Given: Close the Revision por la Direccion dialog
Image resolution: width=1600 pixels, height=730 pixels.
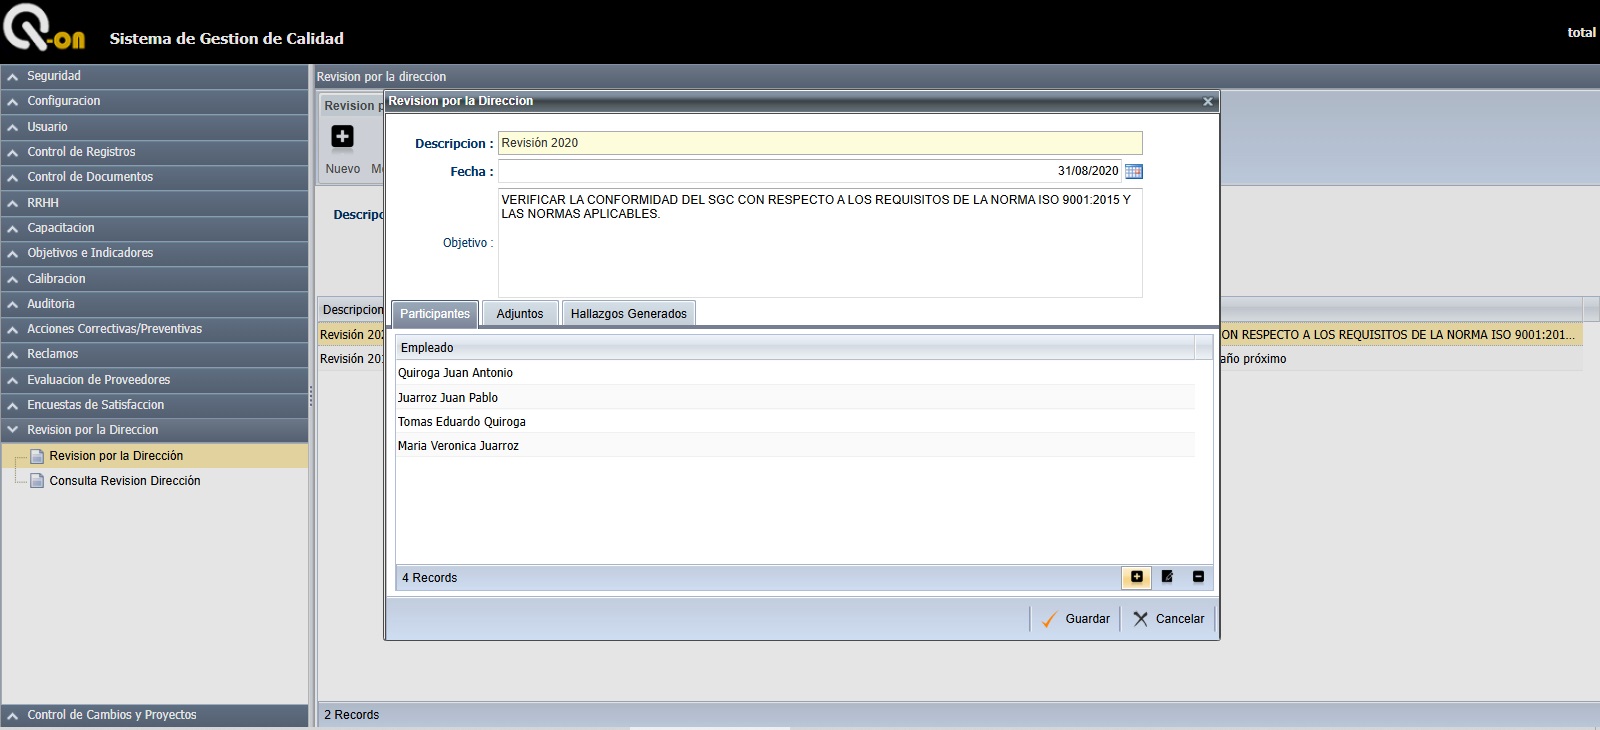Looking at the screenshot, I should tap(1207, 101).
